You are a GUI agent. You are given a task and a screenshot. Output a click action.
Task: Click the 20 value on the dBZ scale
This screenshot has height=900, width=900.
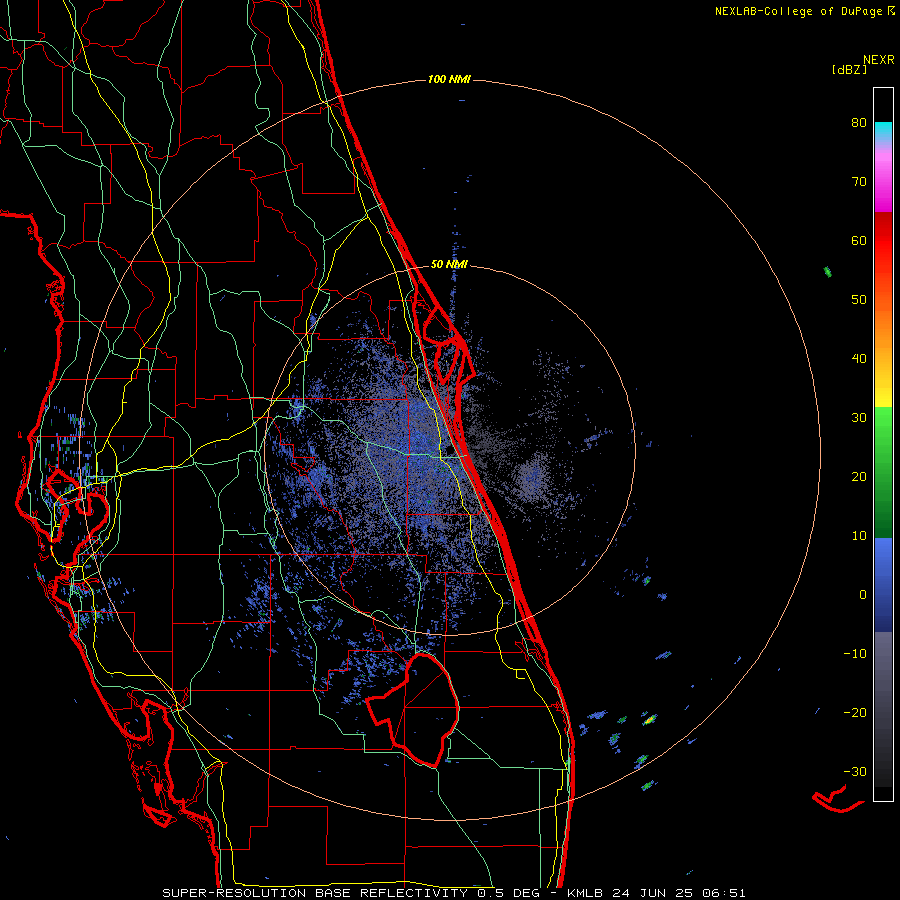859,477
